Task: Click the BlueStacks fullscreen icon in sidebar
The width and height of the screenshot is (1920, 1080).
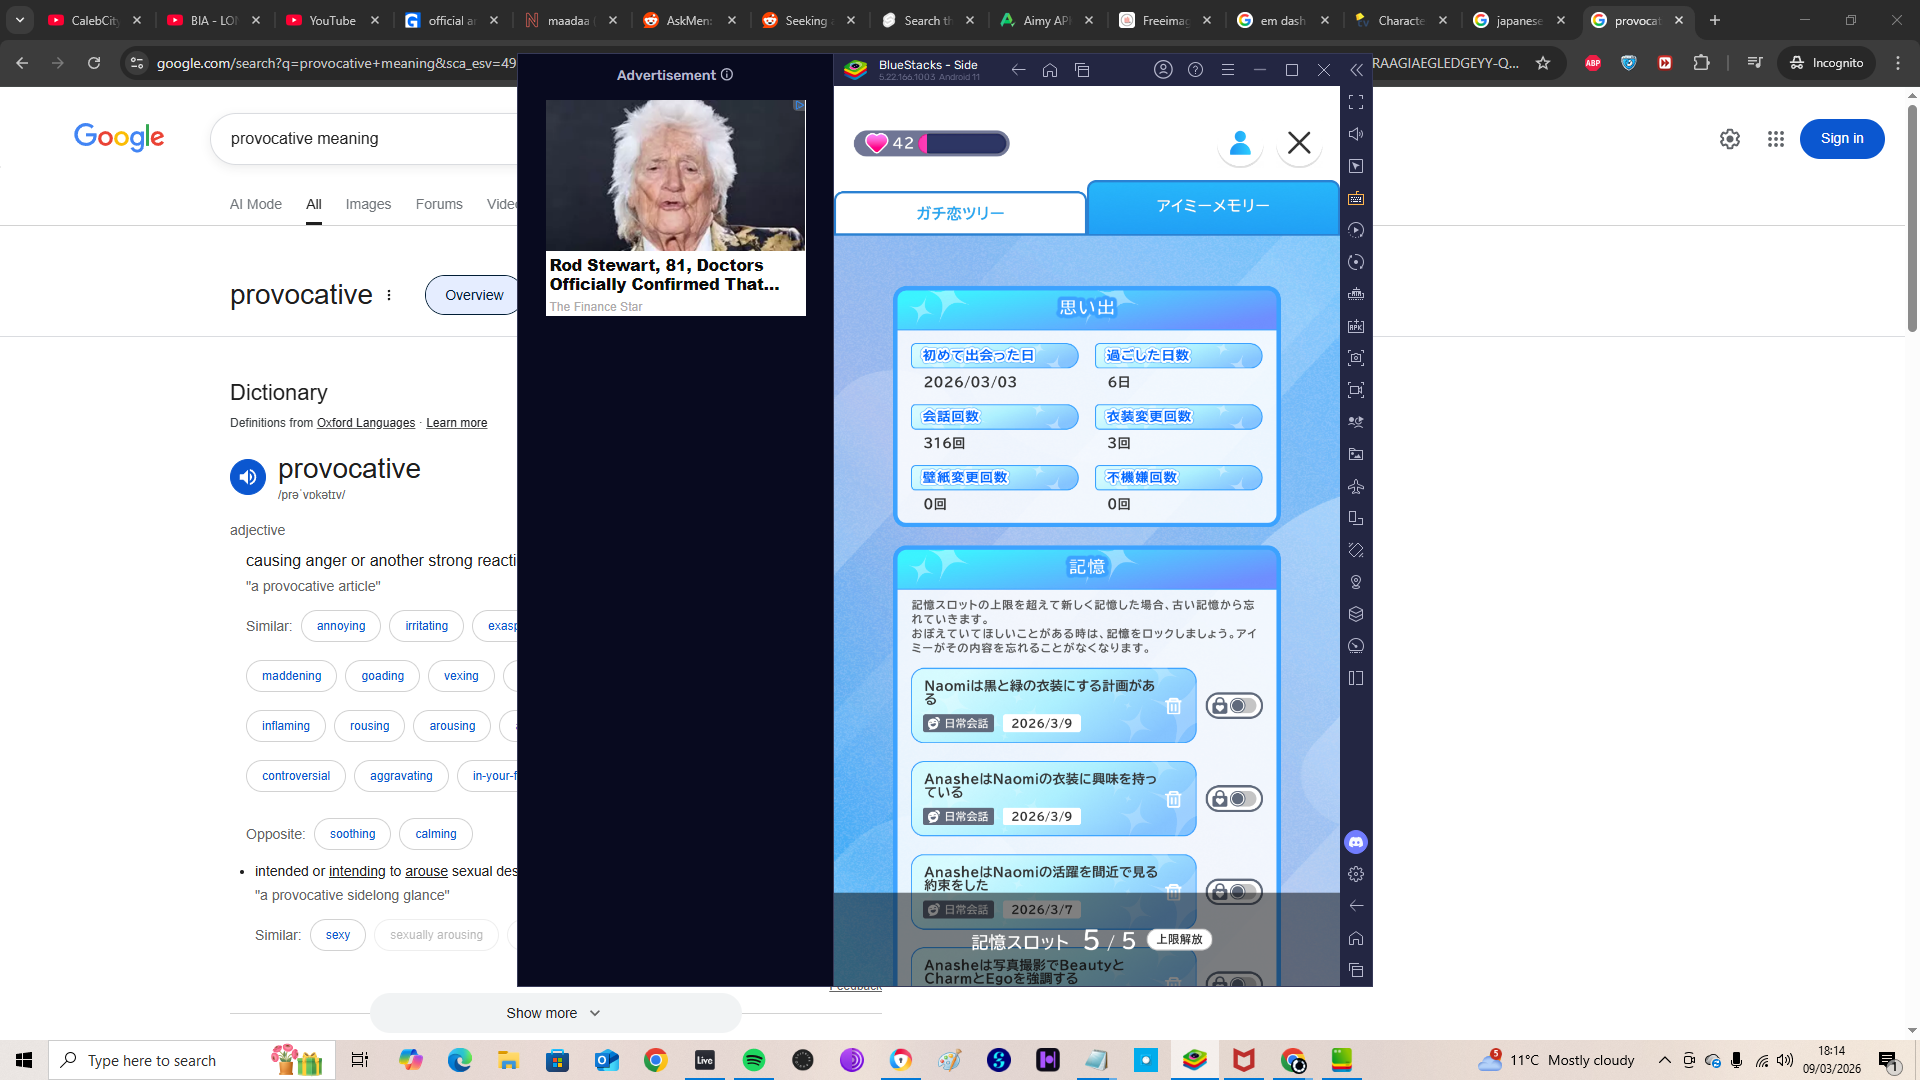Action: pos(1356,102)
